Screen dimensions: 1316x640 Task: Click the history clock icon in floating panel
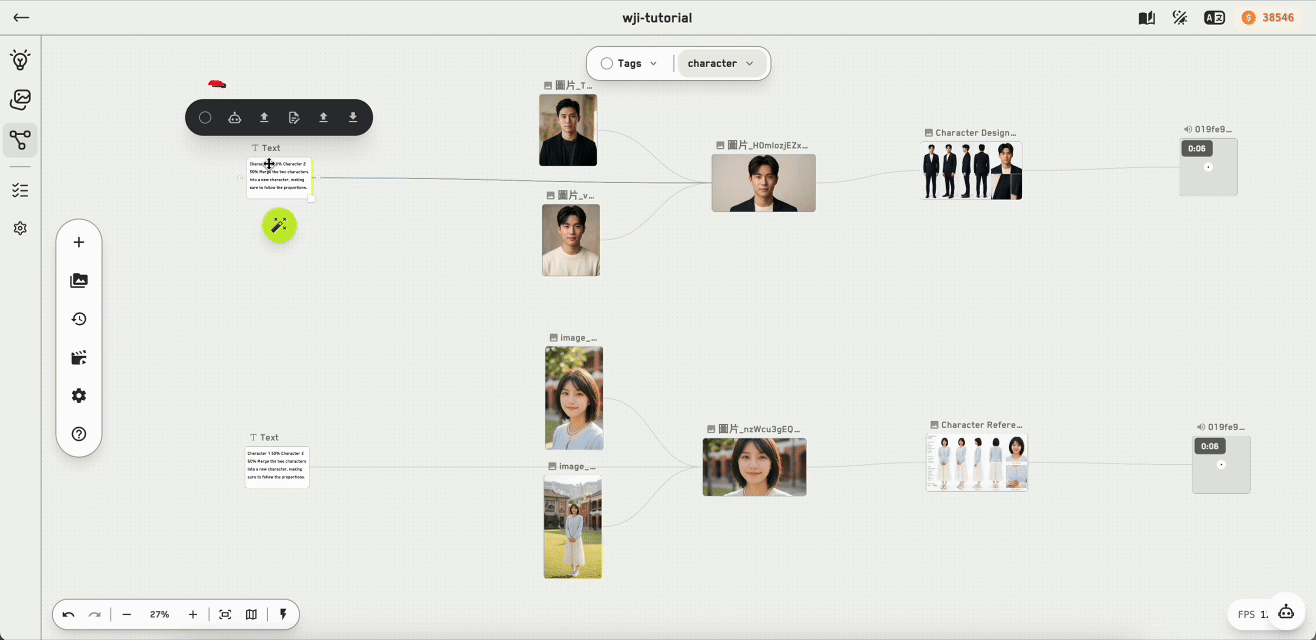(79, 319)
